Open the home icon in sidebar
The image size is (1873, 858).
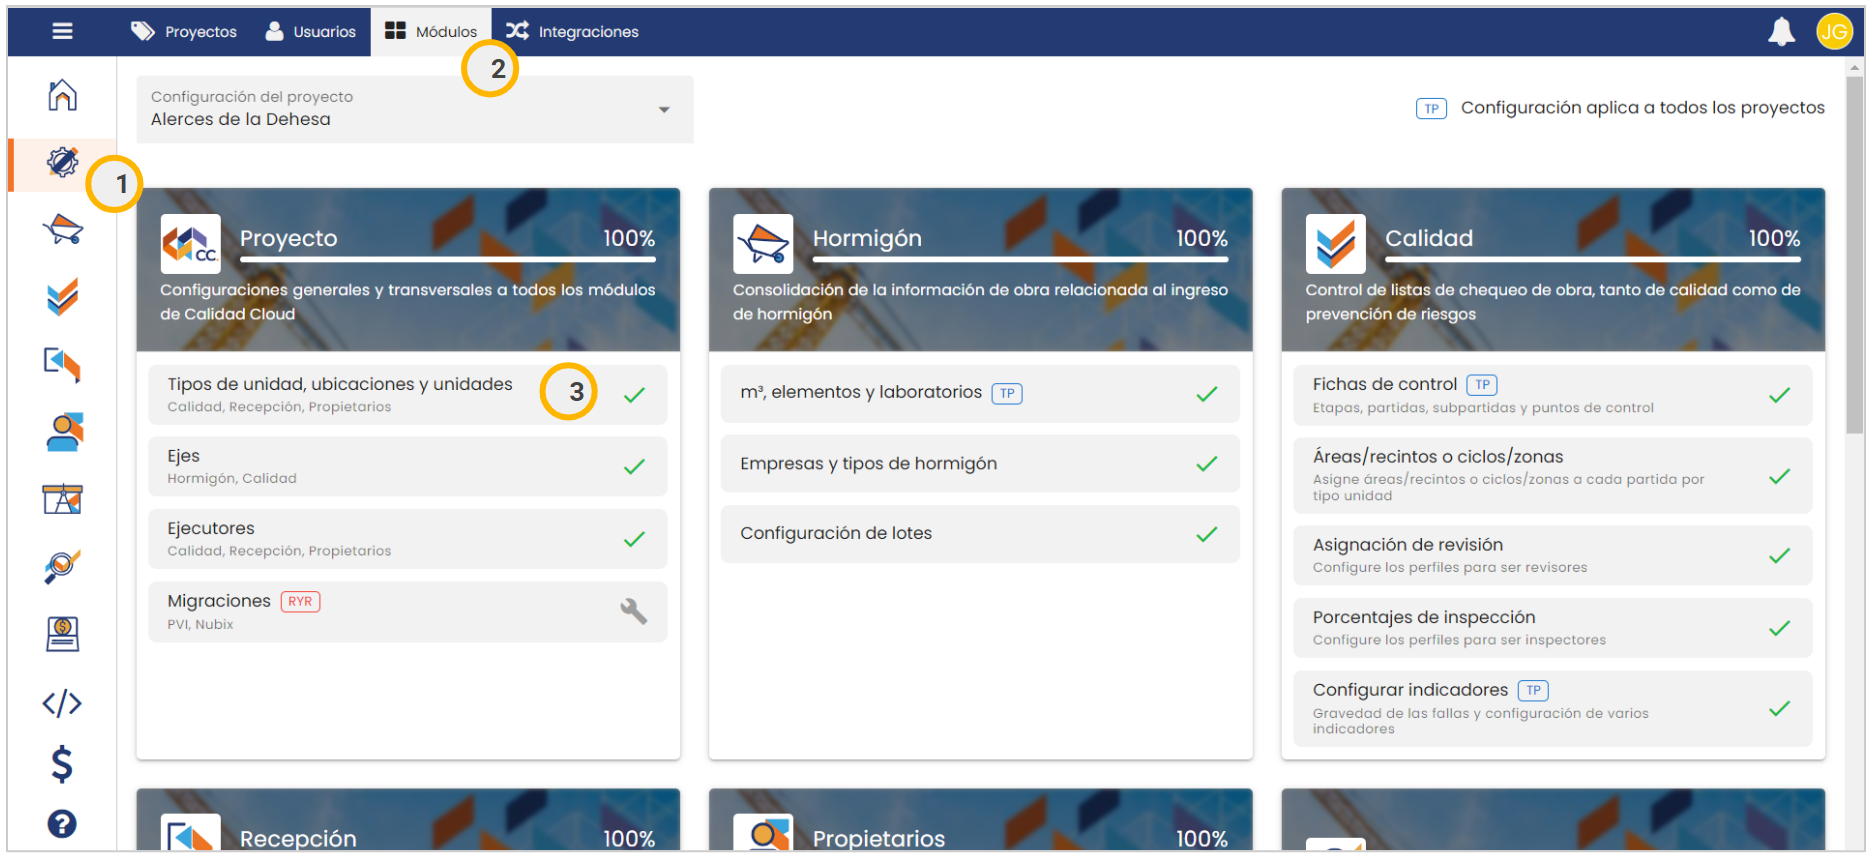[x=62, y=95]
